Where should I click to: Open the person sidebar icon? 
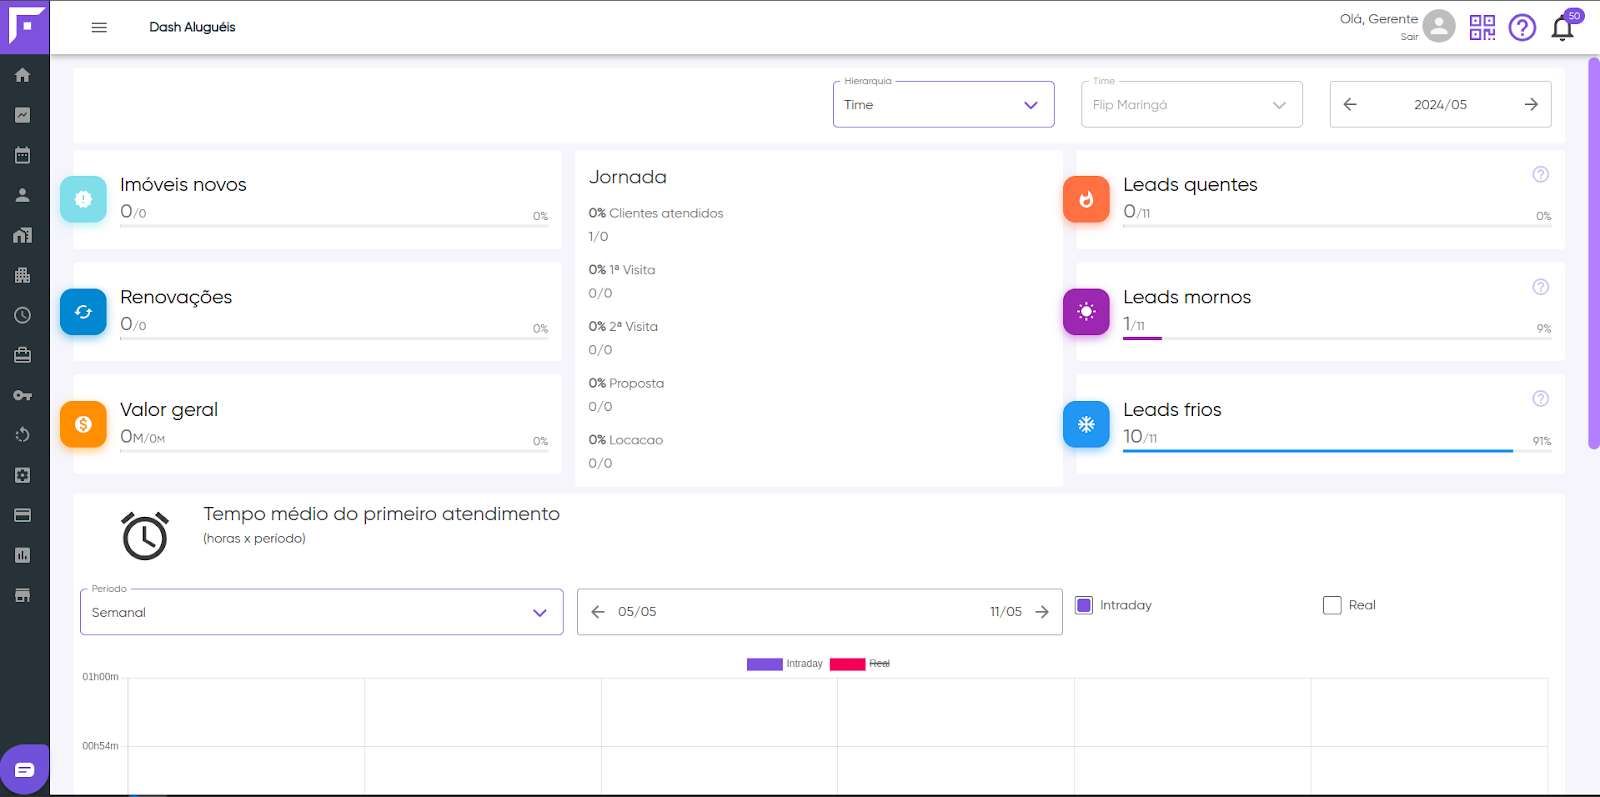click(x=22, y=195)
